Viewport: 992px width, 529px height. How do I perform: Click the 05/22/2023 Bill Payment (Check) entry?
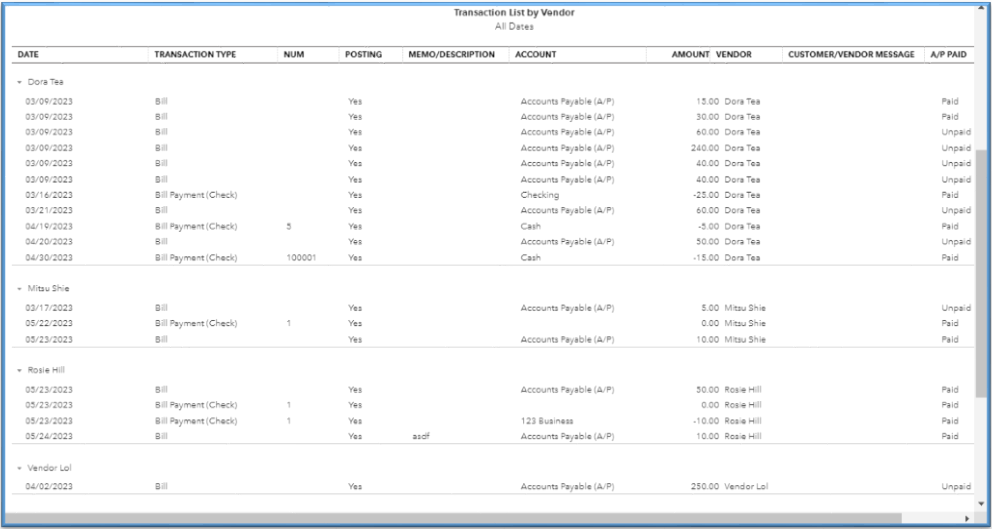click(196, 323)
